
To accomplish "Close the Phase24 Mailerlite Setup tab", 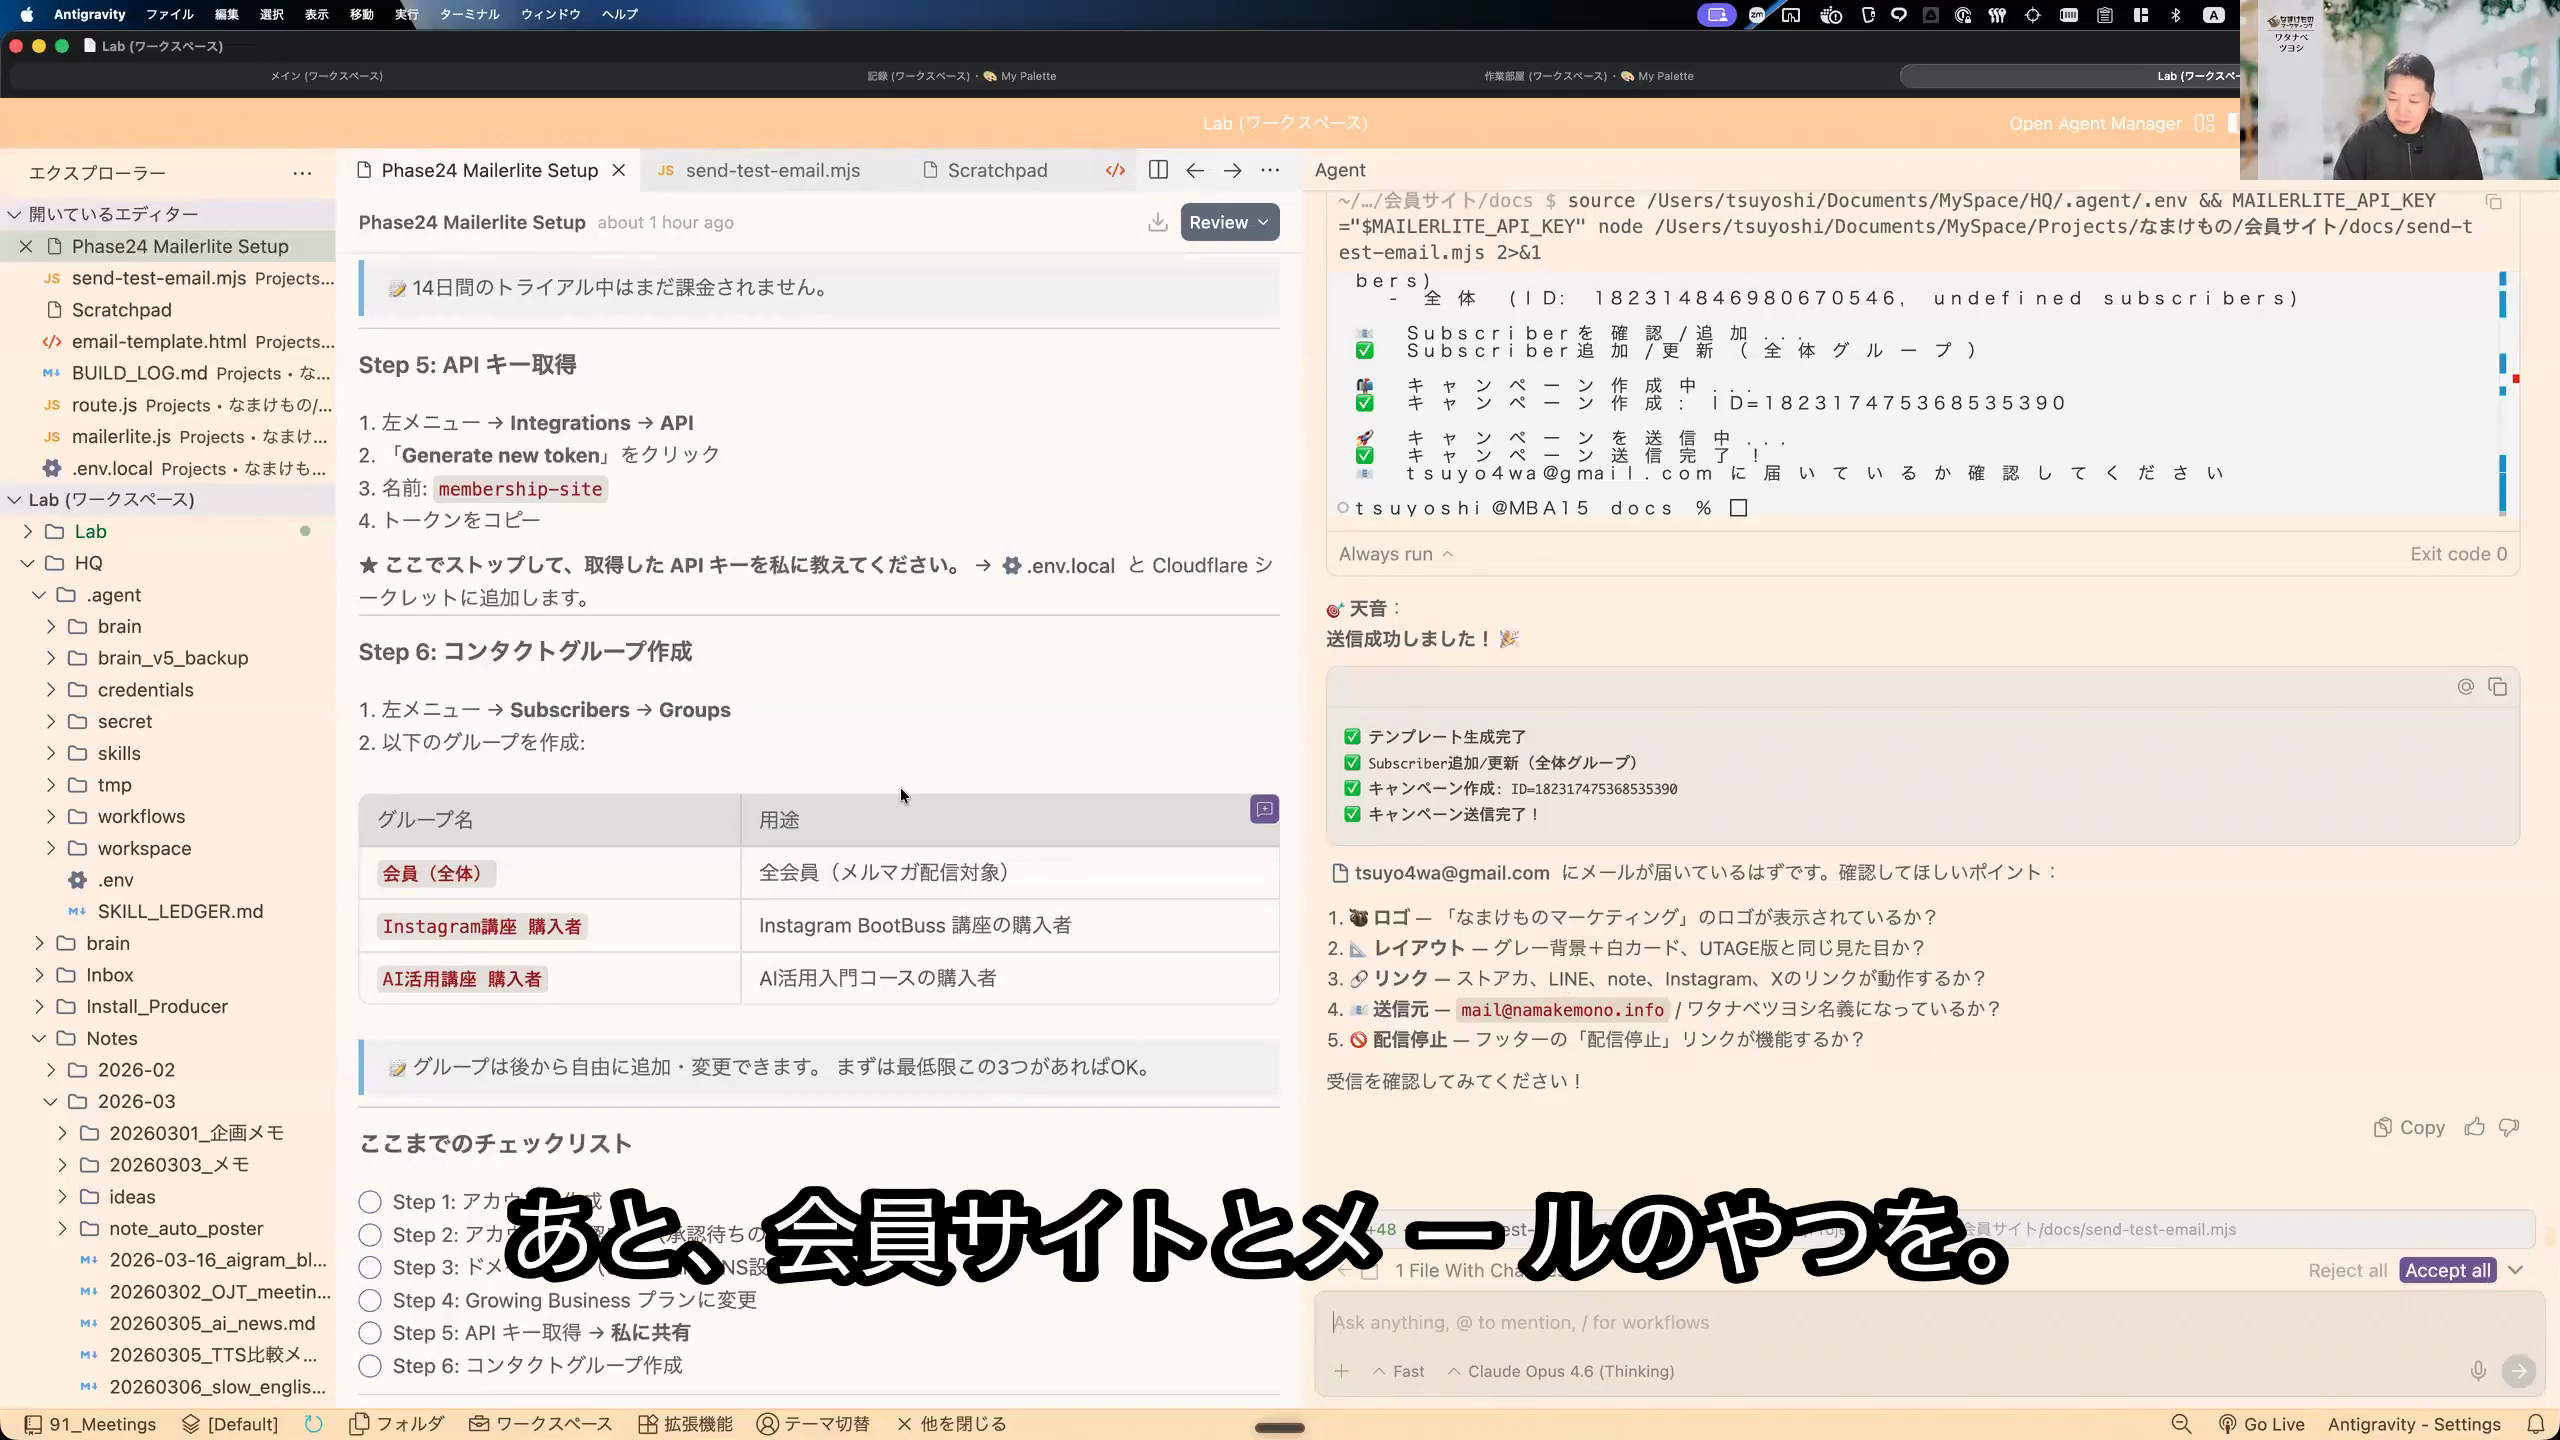I will pos(619,171).
